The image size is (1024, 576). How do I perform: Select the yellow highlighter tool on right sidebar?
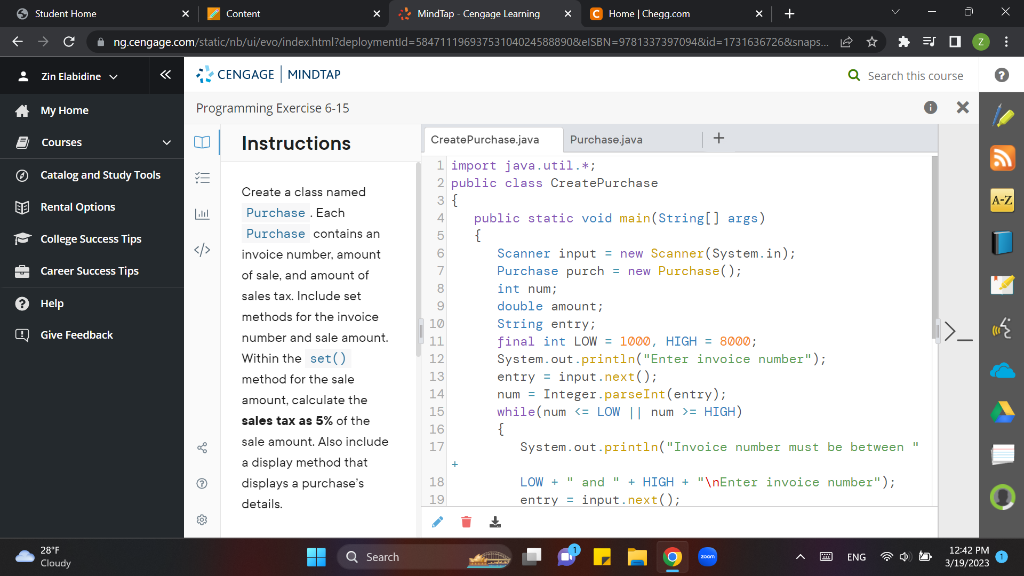1003,115
